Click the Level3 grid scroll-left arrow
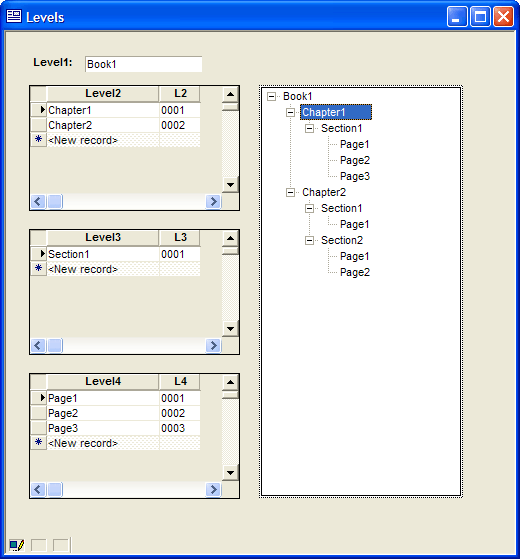Image resolution: width=520 pixels, height=559 pixels. (x=38, y=345)
